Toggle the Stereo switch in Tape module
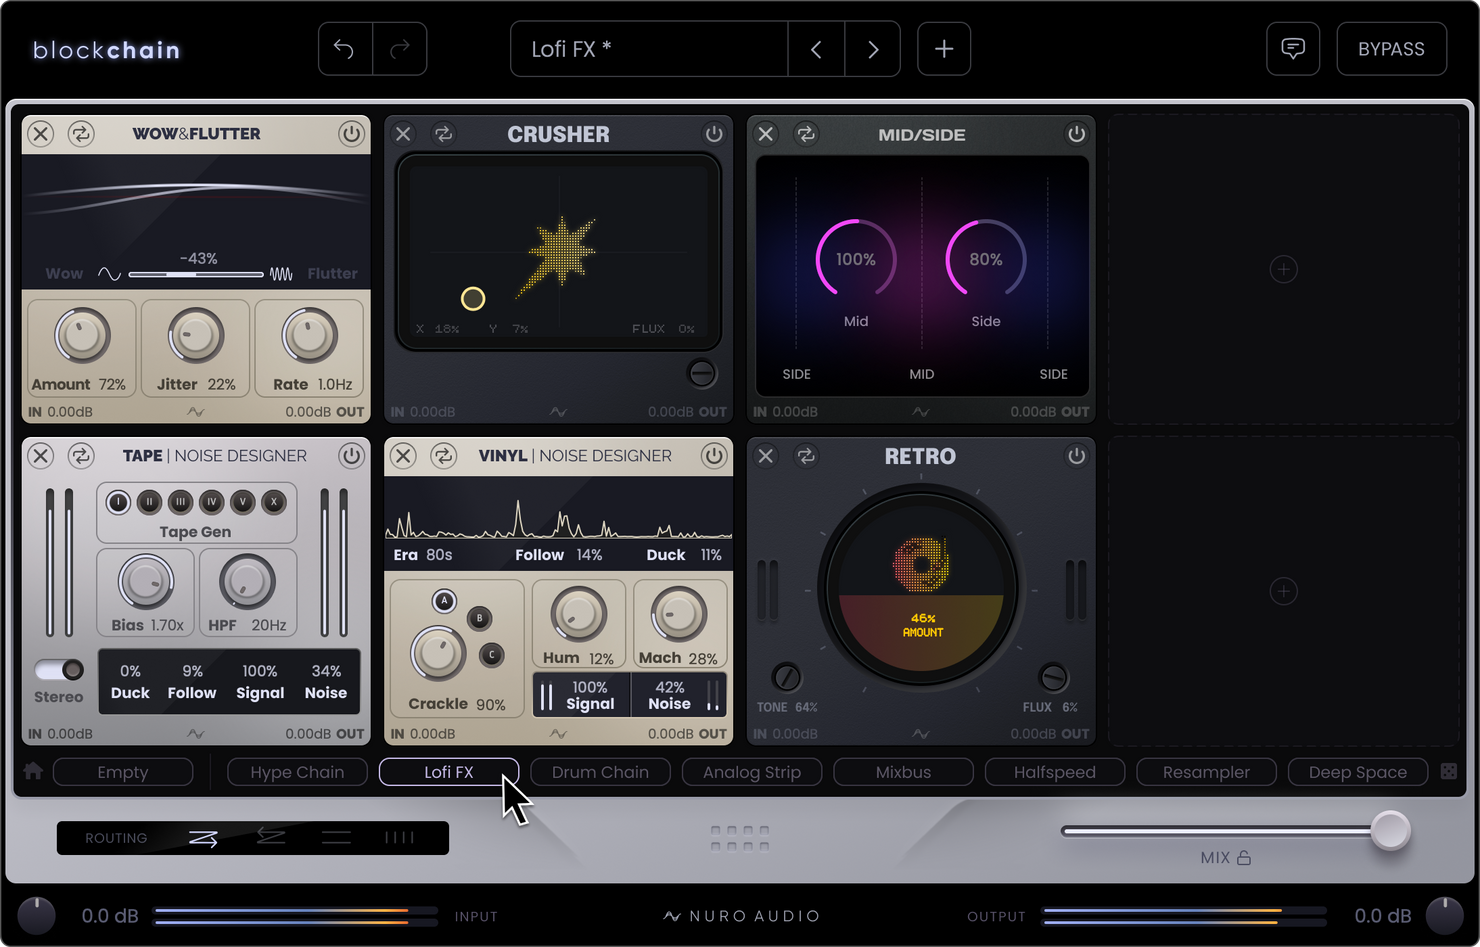Viewport: 1480px width, 947px height. [59, 669]
